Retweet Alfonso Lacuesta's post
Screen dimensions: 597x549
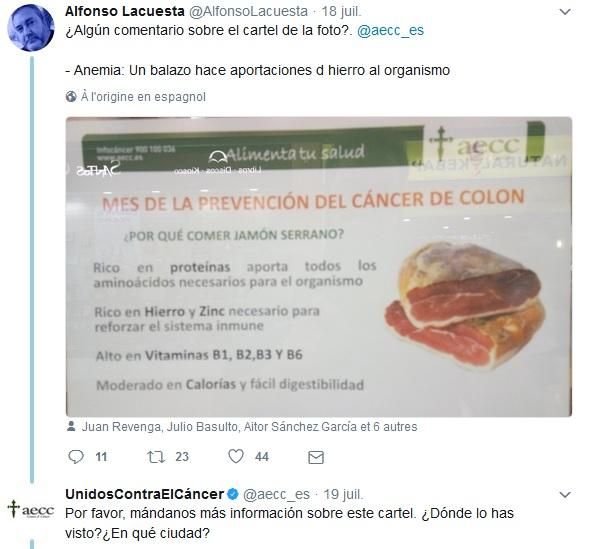(156, 457)
